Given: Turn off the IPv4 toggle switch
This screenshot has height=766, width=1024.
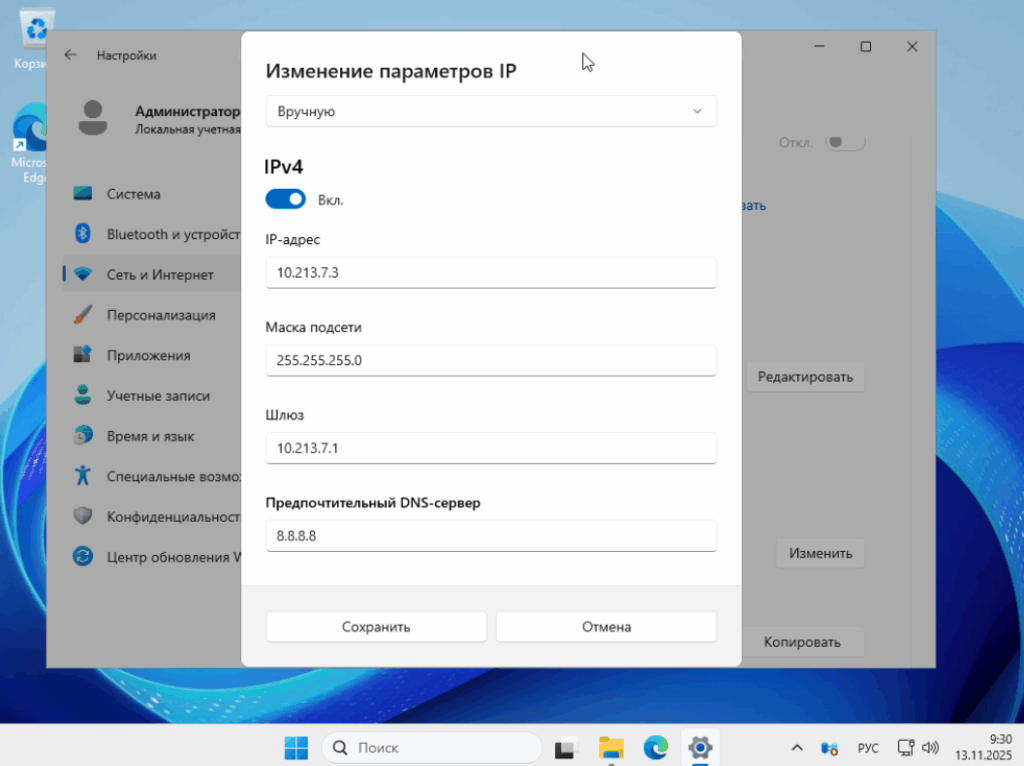Looking at the screenshot, I should (x=285, y=199).
